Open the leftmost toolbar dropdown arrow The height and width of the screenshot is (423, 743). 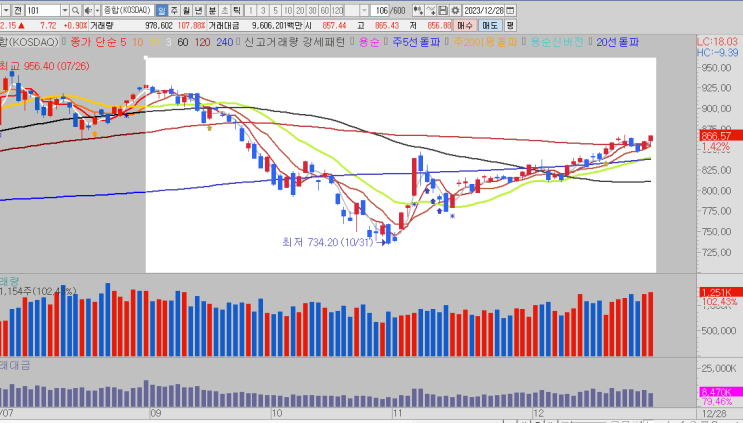click(x=5, y=10)
